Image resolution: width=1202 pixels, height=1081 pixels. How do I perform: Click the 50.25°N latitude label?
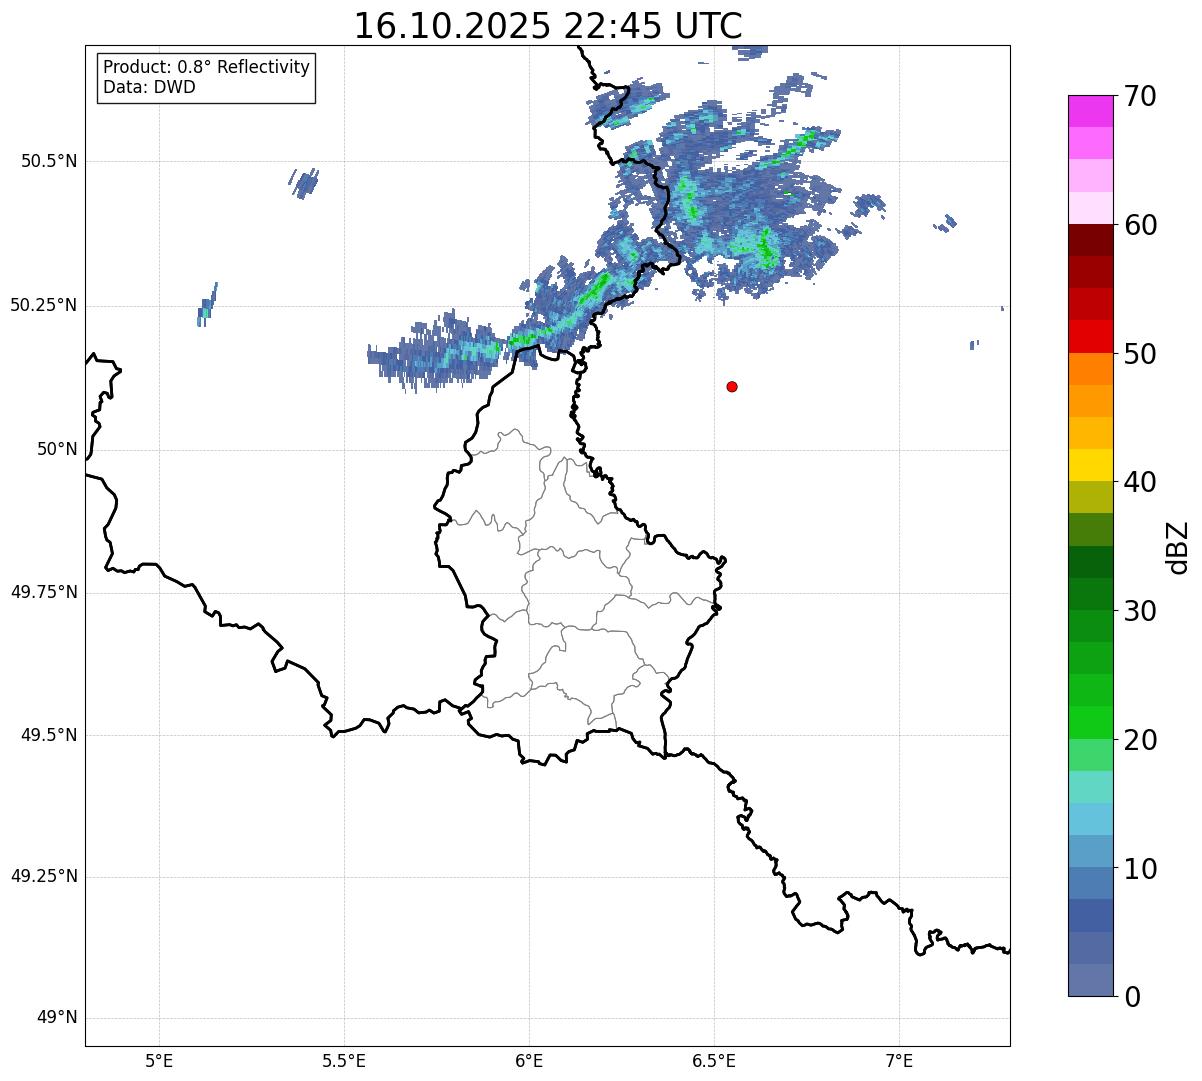44,305
